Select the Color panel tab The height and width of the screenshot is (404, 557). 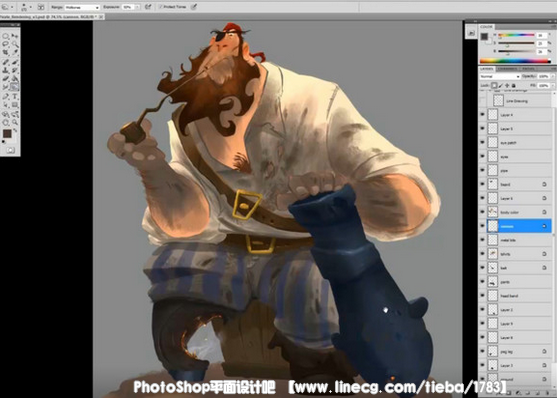[x=486, y=27]
